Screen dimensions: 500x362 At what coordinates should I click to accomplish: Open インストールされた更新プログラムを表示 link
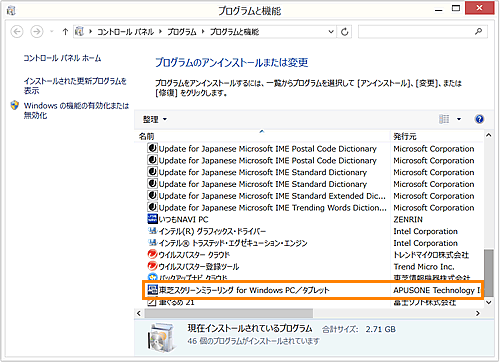pyautogui.click(x=75, y=86)
